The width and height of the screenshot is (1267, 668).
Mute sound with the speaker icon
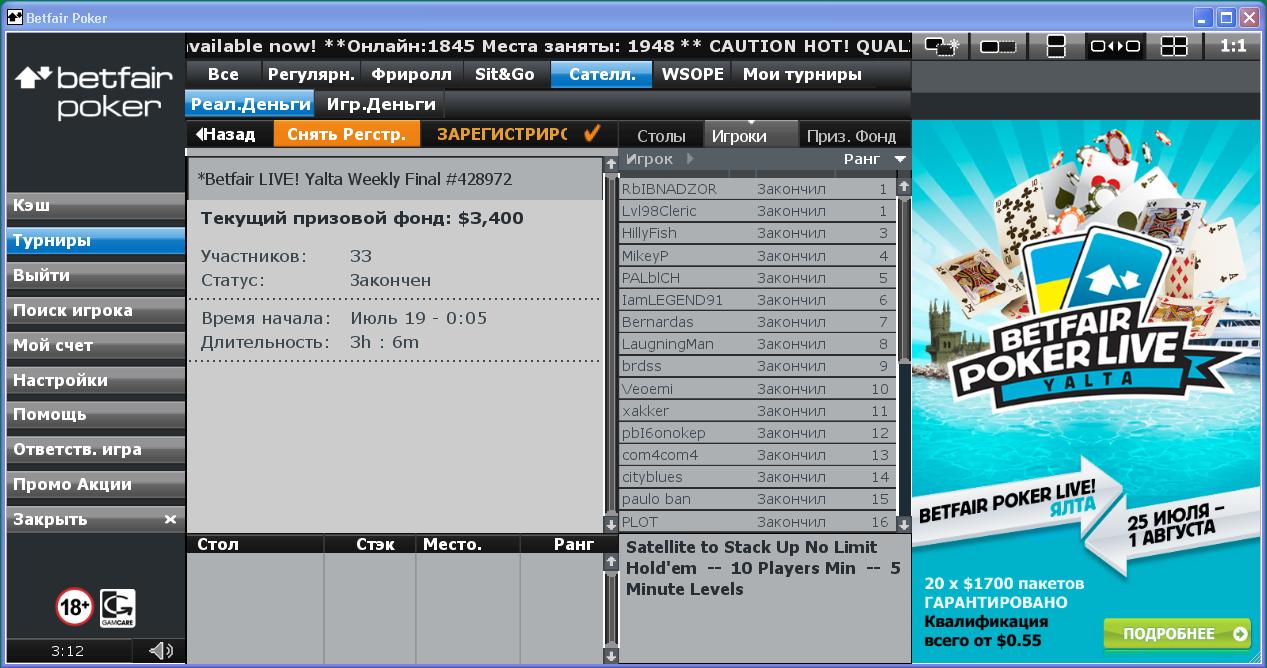tap(160, 651)
